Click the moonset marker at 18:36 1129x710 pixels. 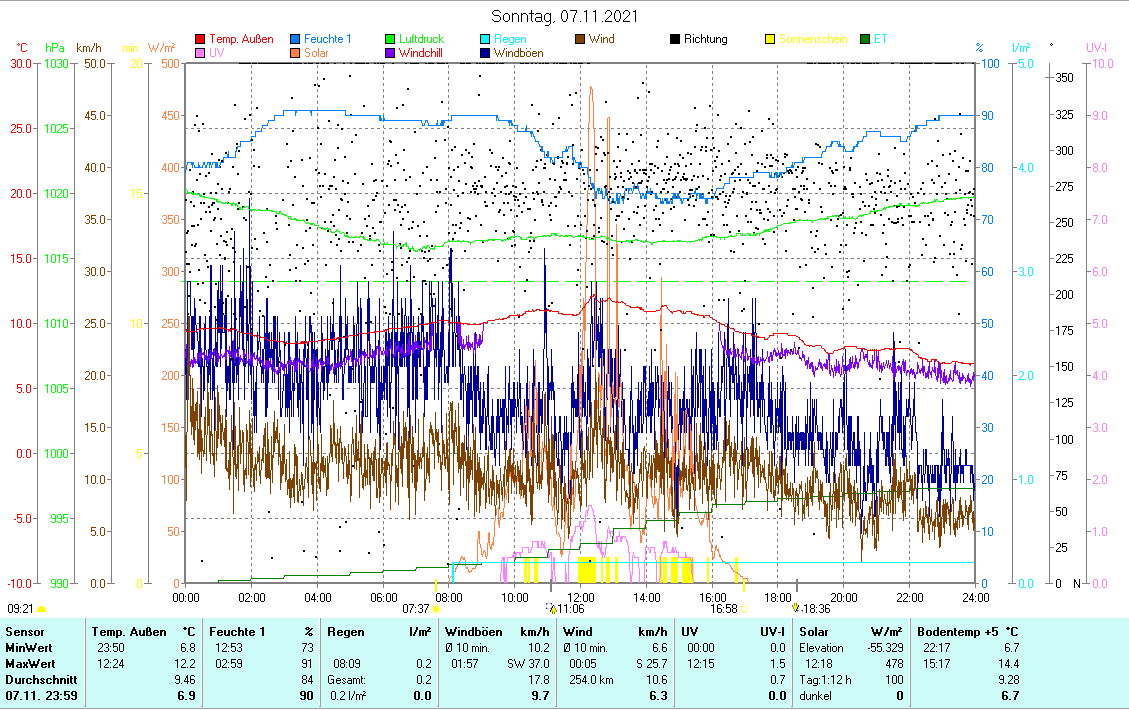pyautogui.click(x=795, y=608)
